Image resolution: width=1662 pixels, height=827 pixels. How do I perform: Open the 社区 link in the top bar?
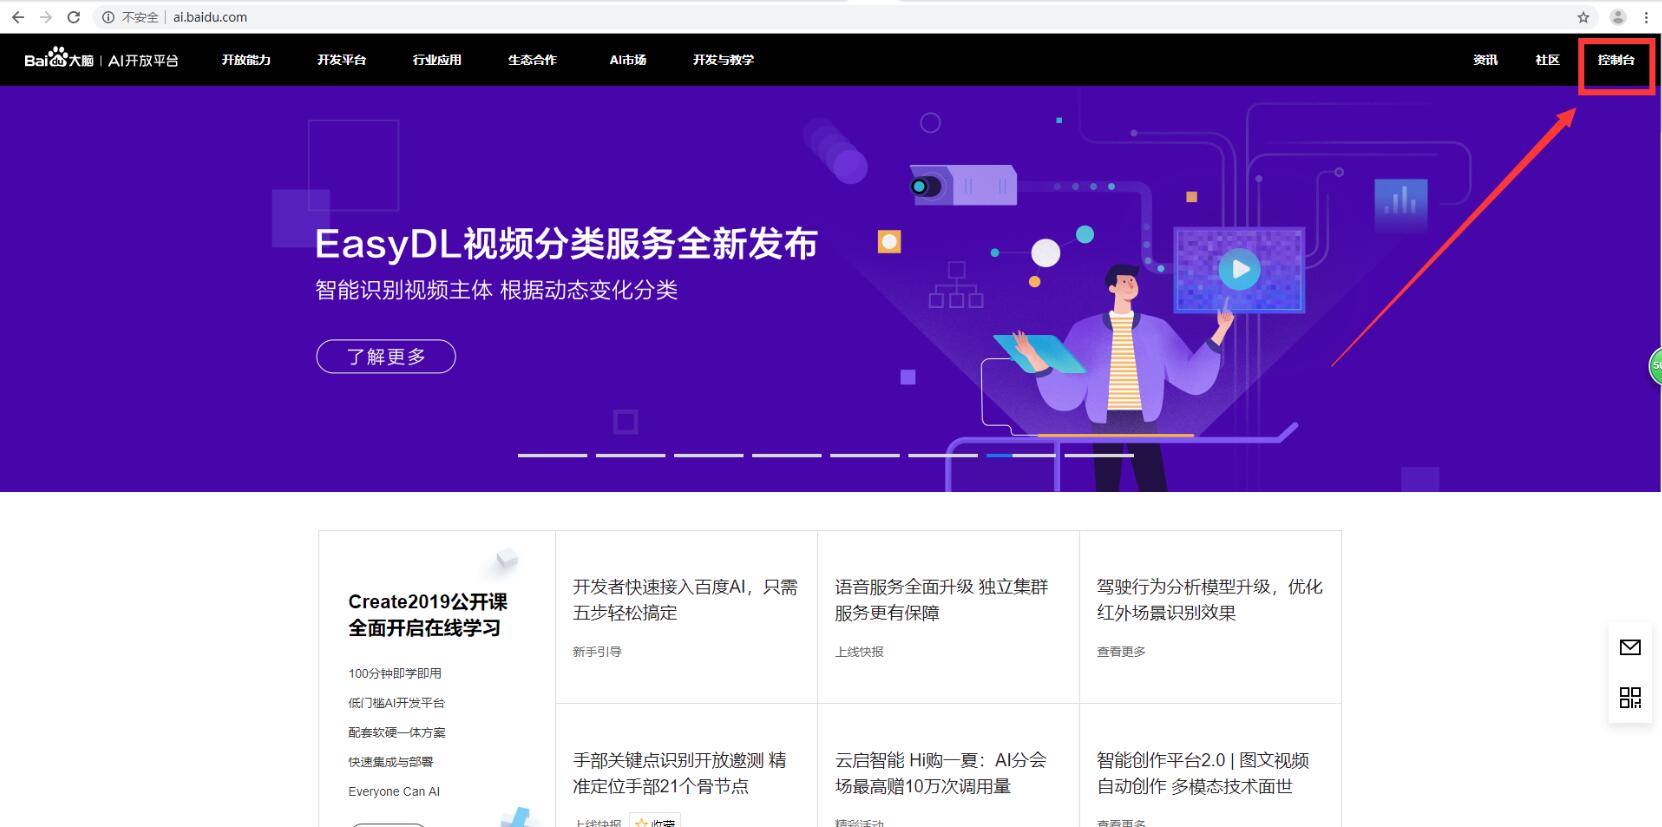(x=1547, y=60)
